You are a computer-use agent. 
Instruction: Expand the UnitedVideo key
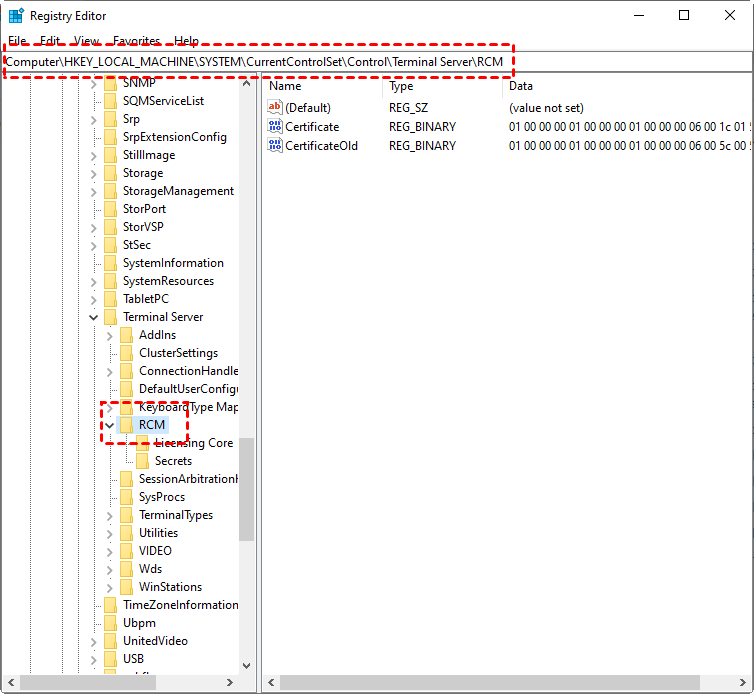[94, 641]
